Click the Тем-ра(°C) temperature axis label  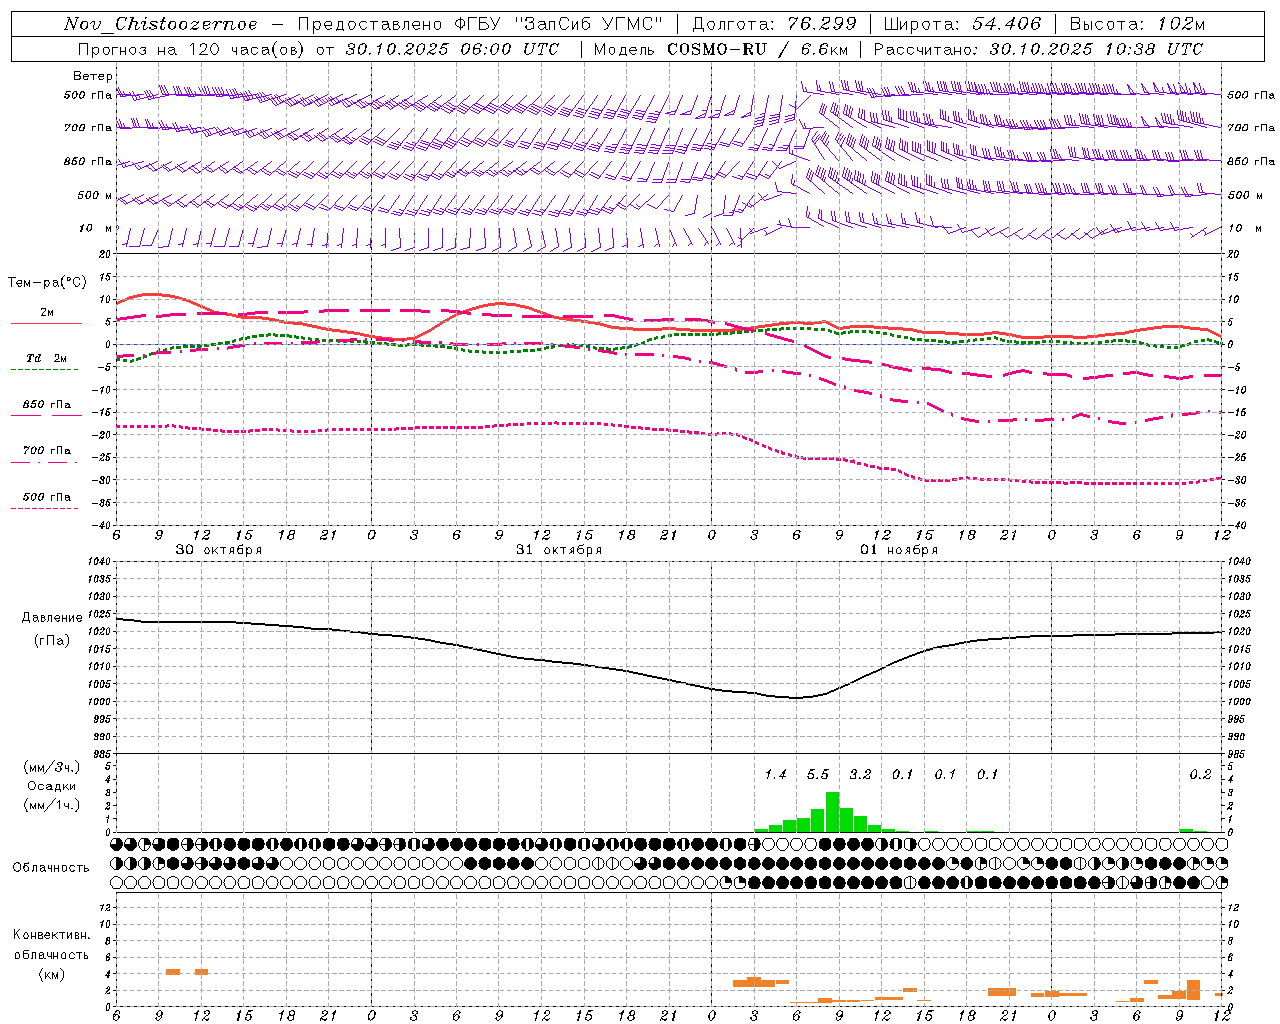click(47, 283)
